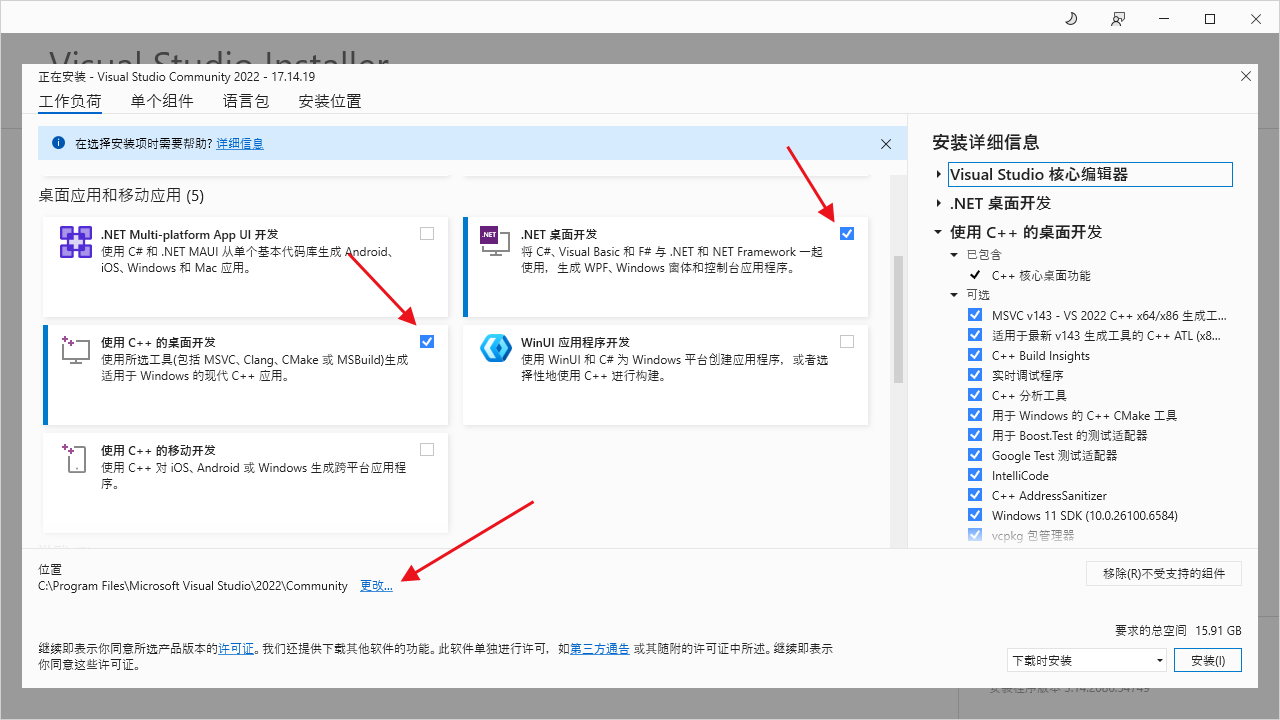Disable the C++ AddressSanitizer component
Image resolution: width=1280 pixels, height=720 pixels.
(975, 494)
